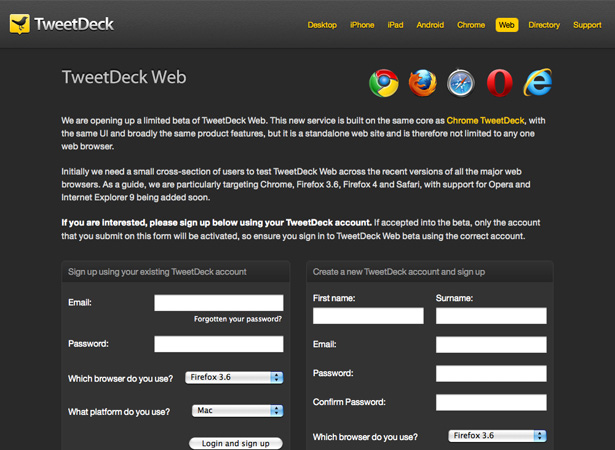Follow the Chrome TweetDeck link
This screenshot has height=450, width=615.
pos(485,120)
